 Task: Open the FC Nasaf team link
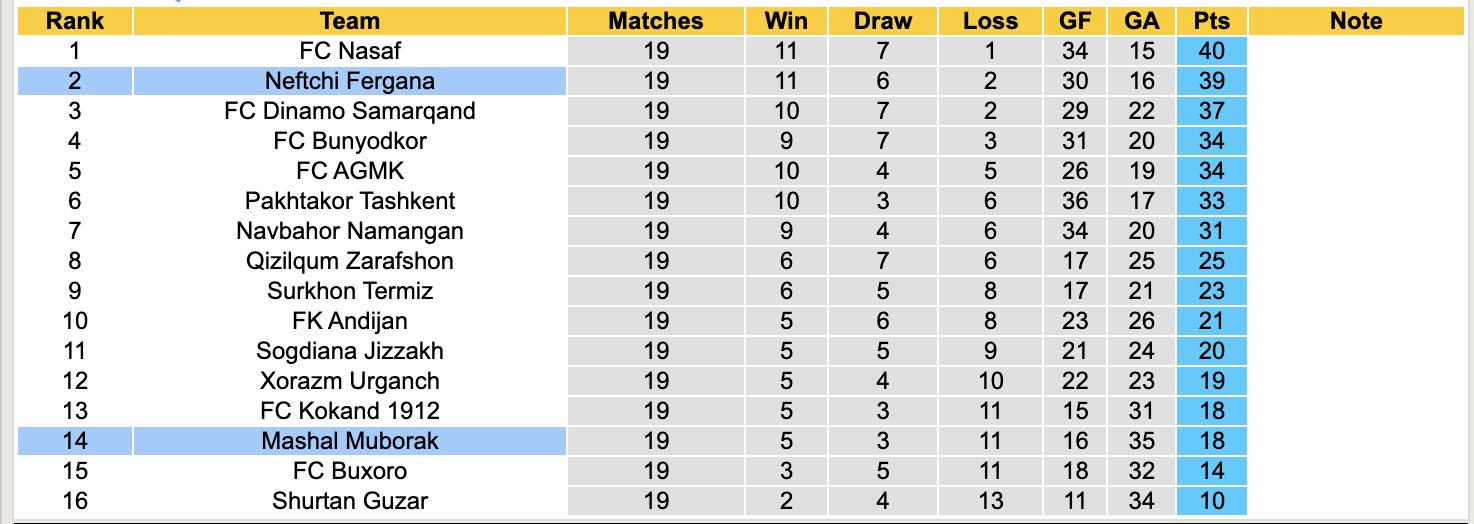[x=350, y=51]
